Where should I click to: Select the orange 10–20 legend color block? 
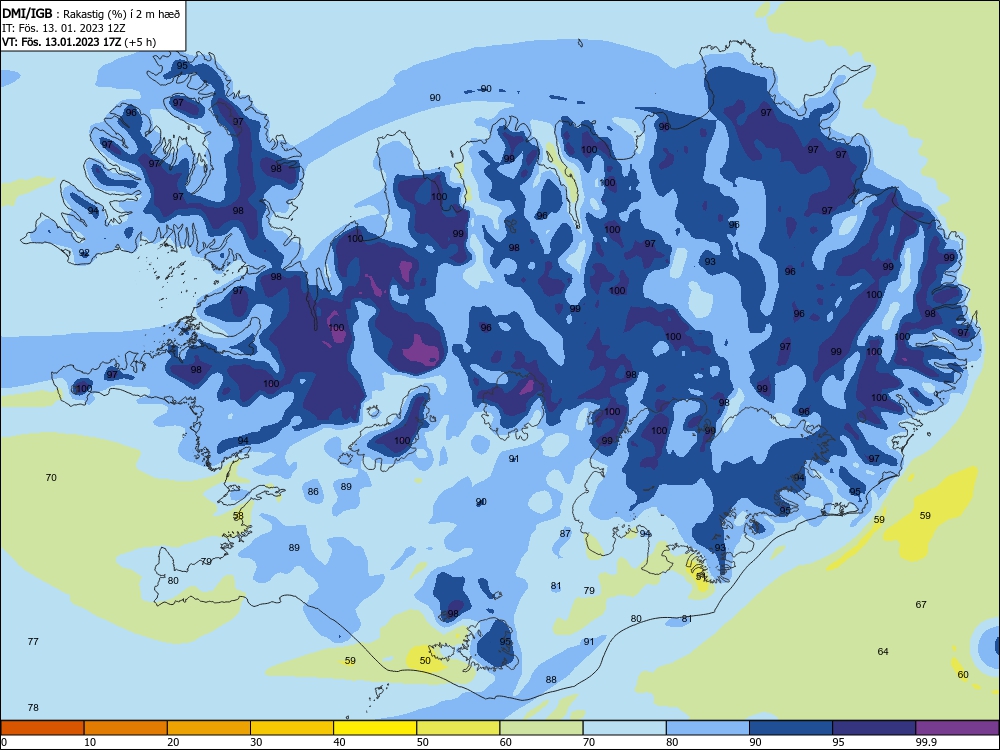pyautogui.click(x=126, y=728)
